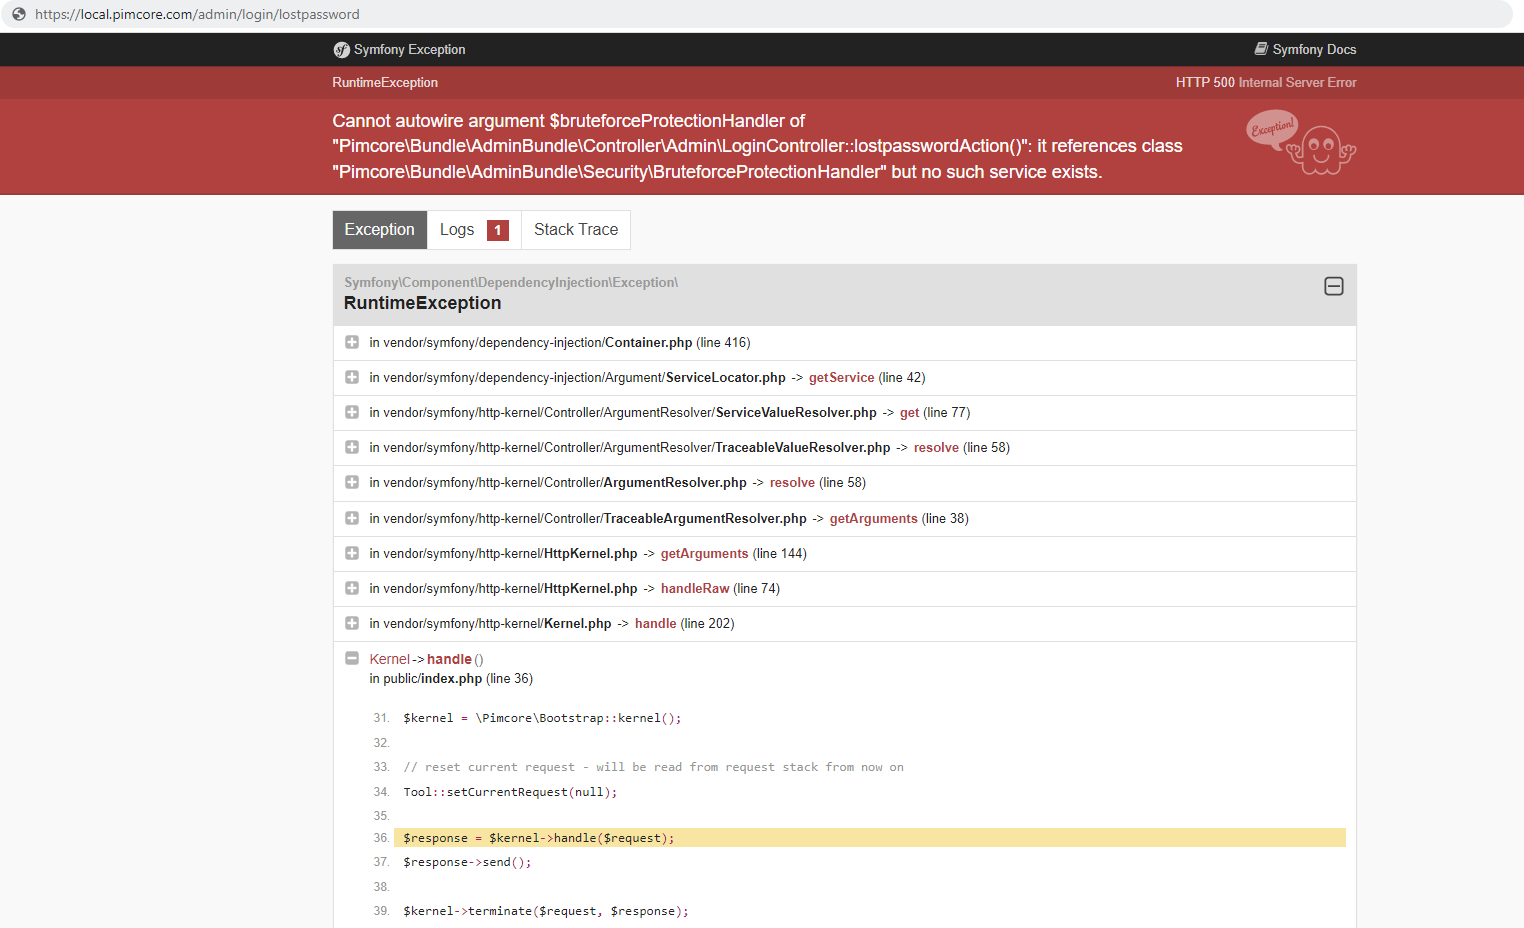Expand the TraceableValueResolver.php stack frame
Viewport: 1524px width, 928px height.
351,447
